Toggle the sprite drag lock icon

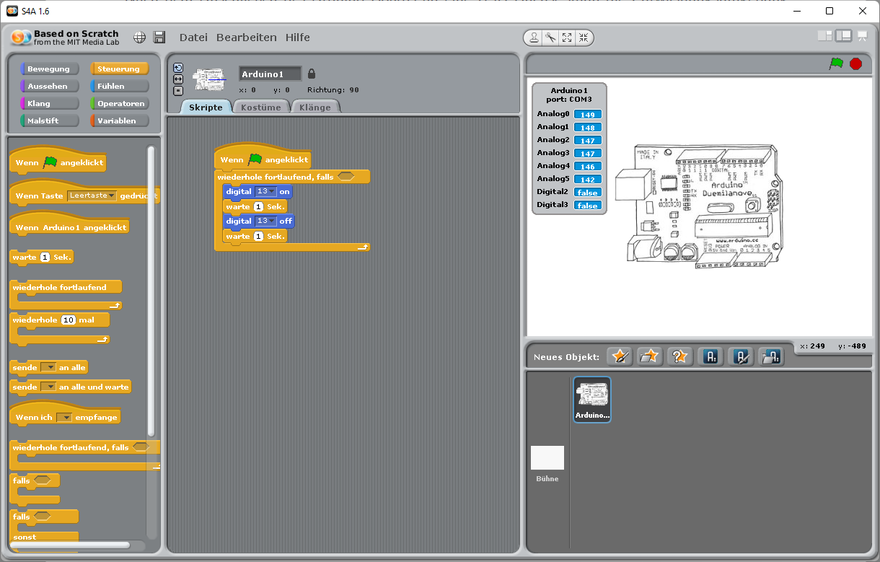311,74
